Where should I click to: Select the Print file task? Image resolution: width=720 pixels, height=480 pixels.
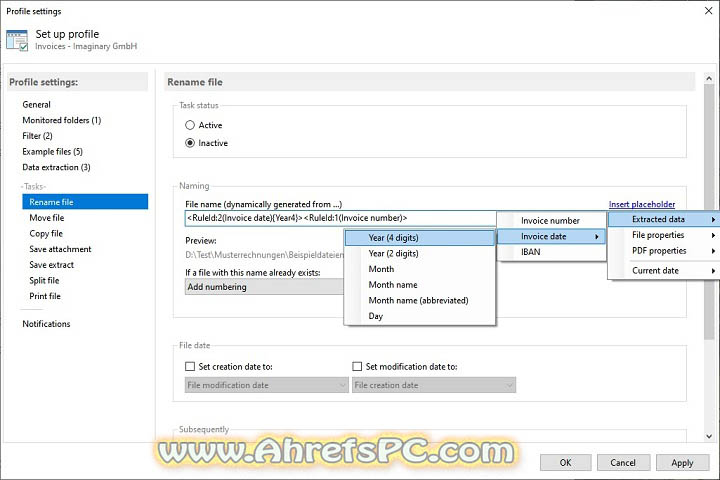45,295
